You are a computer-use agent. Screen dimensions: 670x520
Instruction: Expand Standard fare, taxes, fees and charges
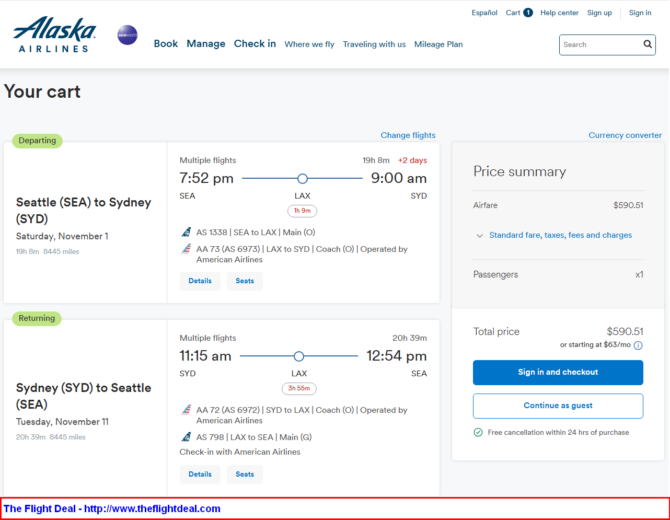pos(560,235)
